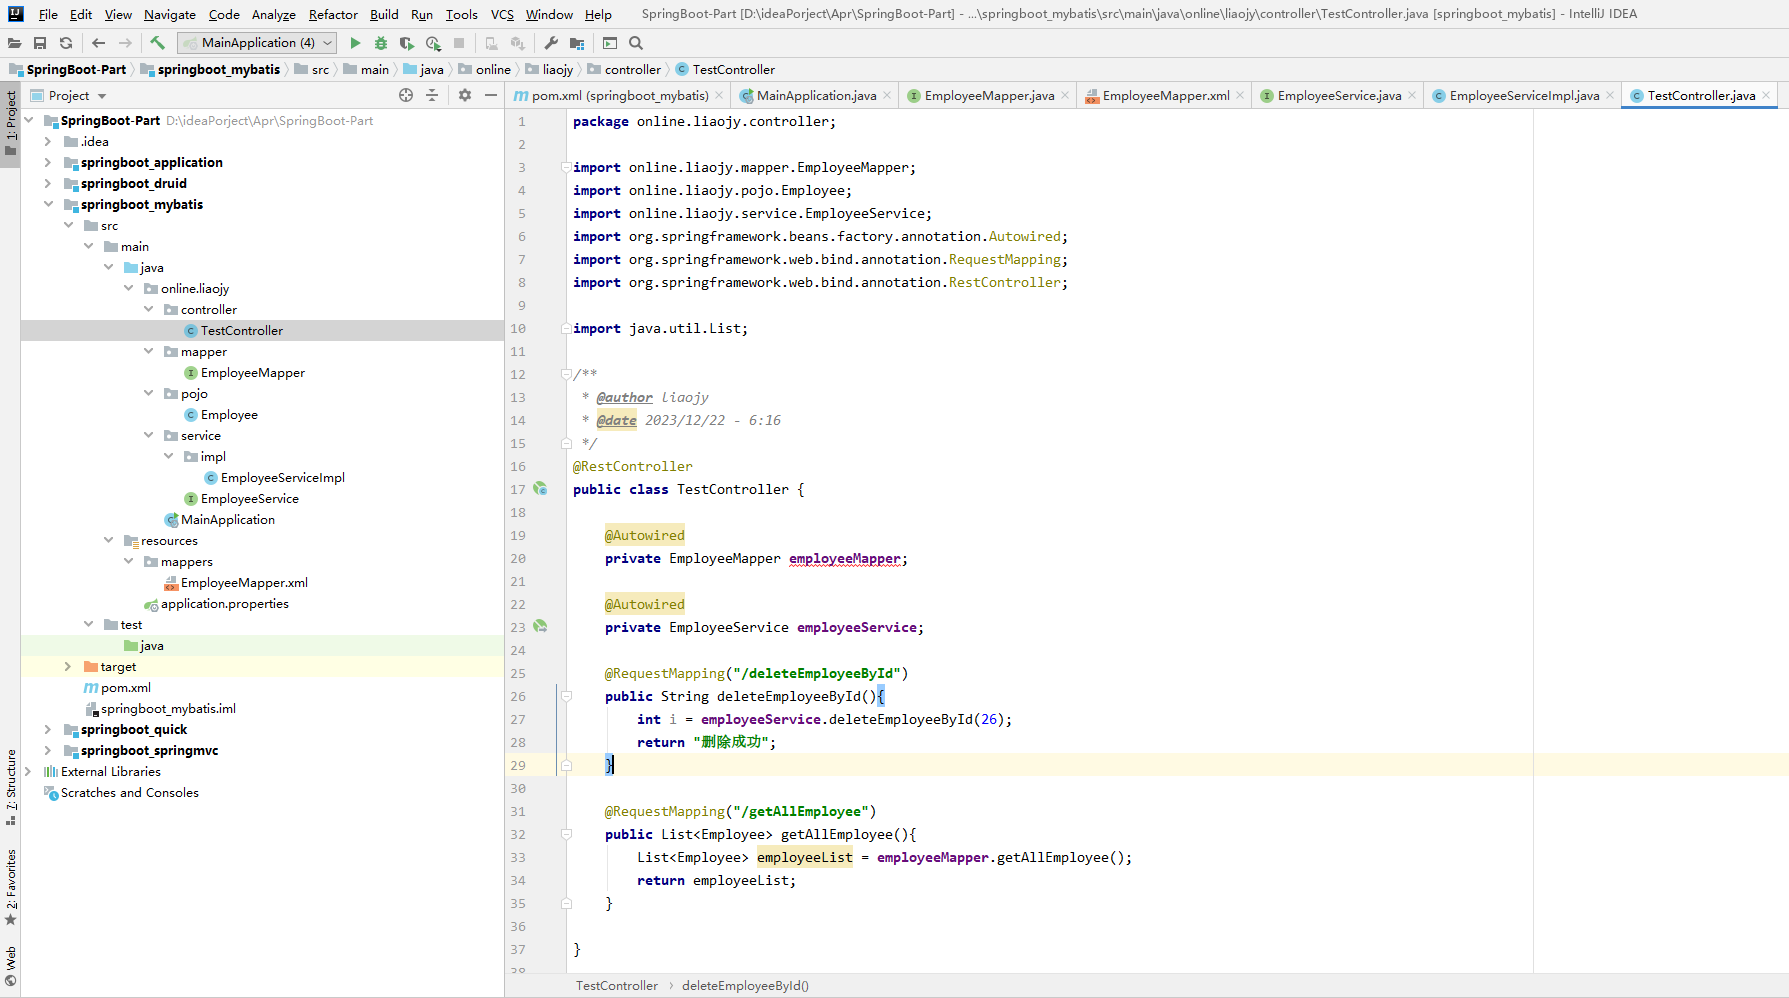Open the Refactor menu
1789x998 pixels.
tap(332, 14)
